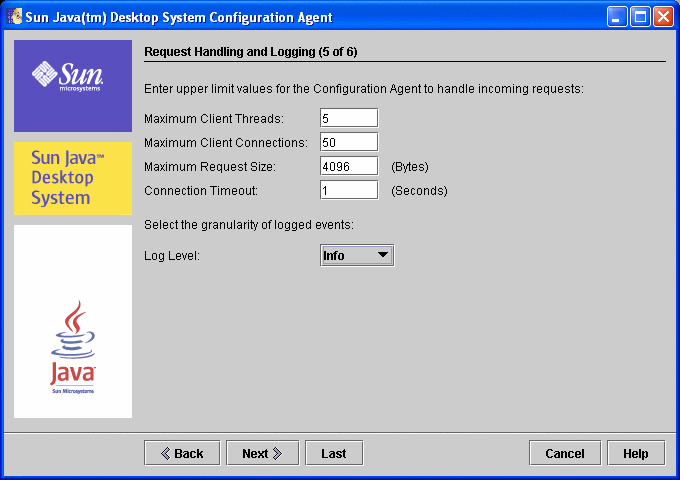Click the 'Enter upper limit values' instruction text
Viewport: 680px width, 480px height.
point(364,89)
